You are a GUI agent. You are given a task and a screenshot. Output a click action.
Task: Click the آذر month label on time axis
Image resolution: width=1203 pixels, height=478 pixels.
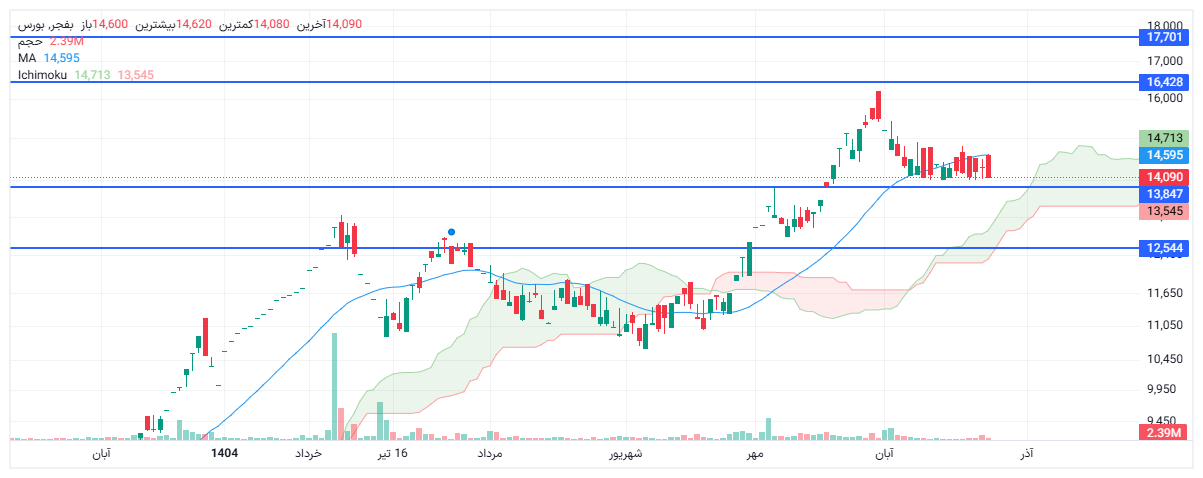(x=1026, y=454)
